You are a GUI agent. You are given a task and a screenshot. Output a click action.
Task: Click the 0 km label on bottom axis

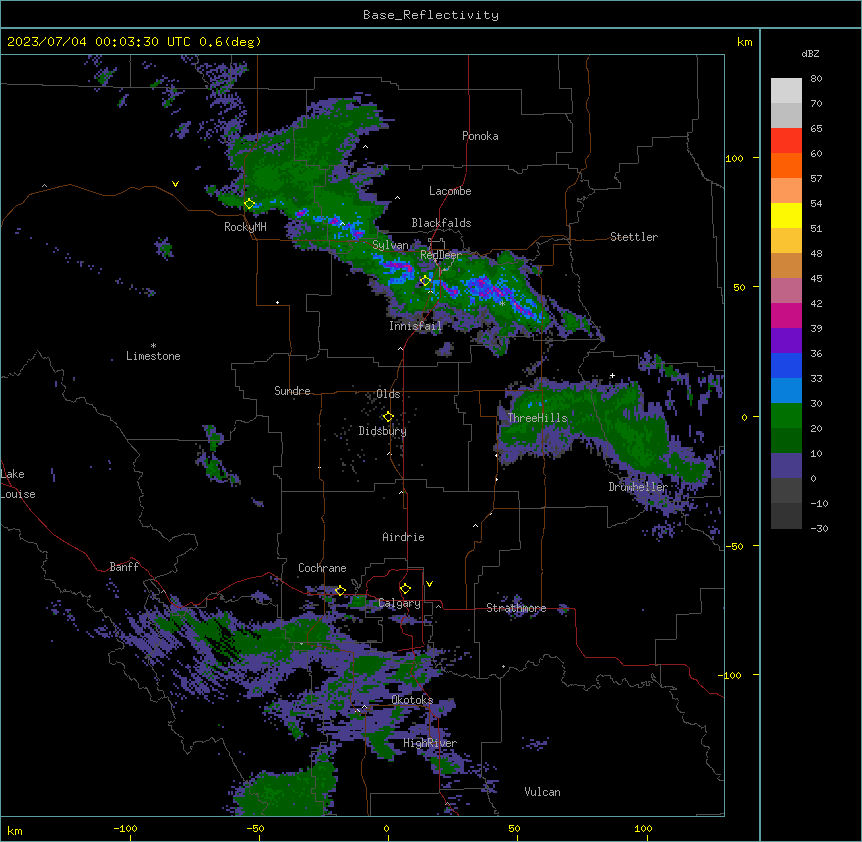[386, 828]
